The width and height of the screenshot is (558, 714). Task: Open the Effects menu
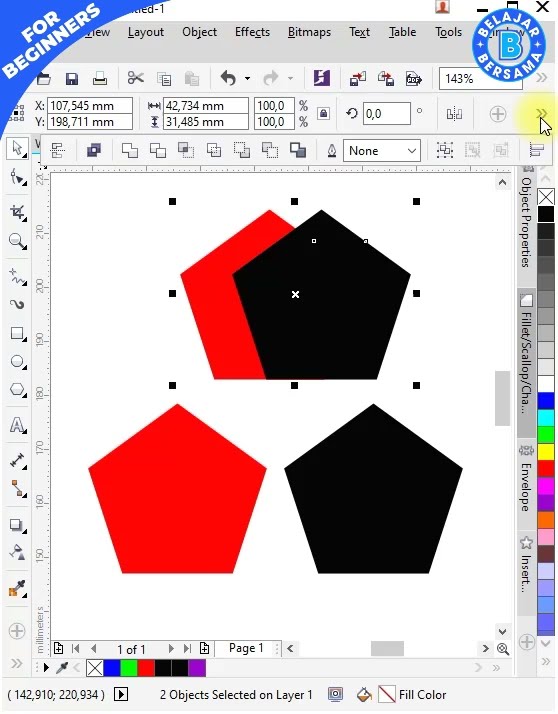[x=252, y=32]
